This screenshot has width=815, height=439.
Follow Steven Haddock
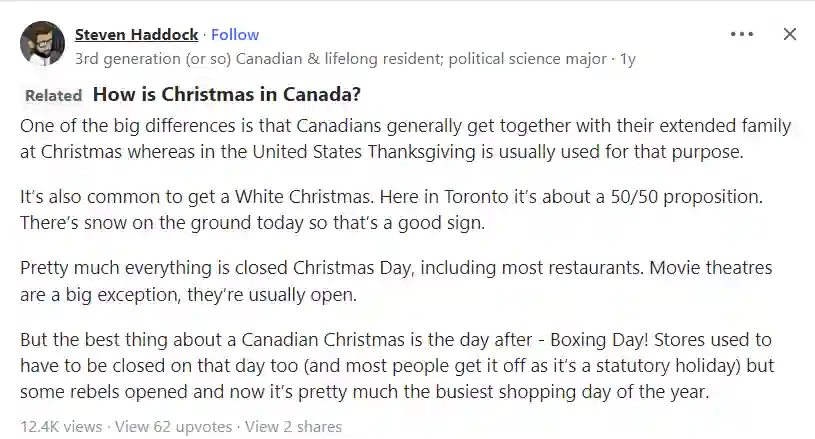tap(235, 34)
